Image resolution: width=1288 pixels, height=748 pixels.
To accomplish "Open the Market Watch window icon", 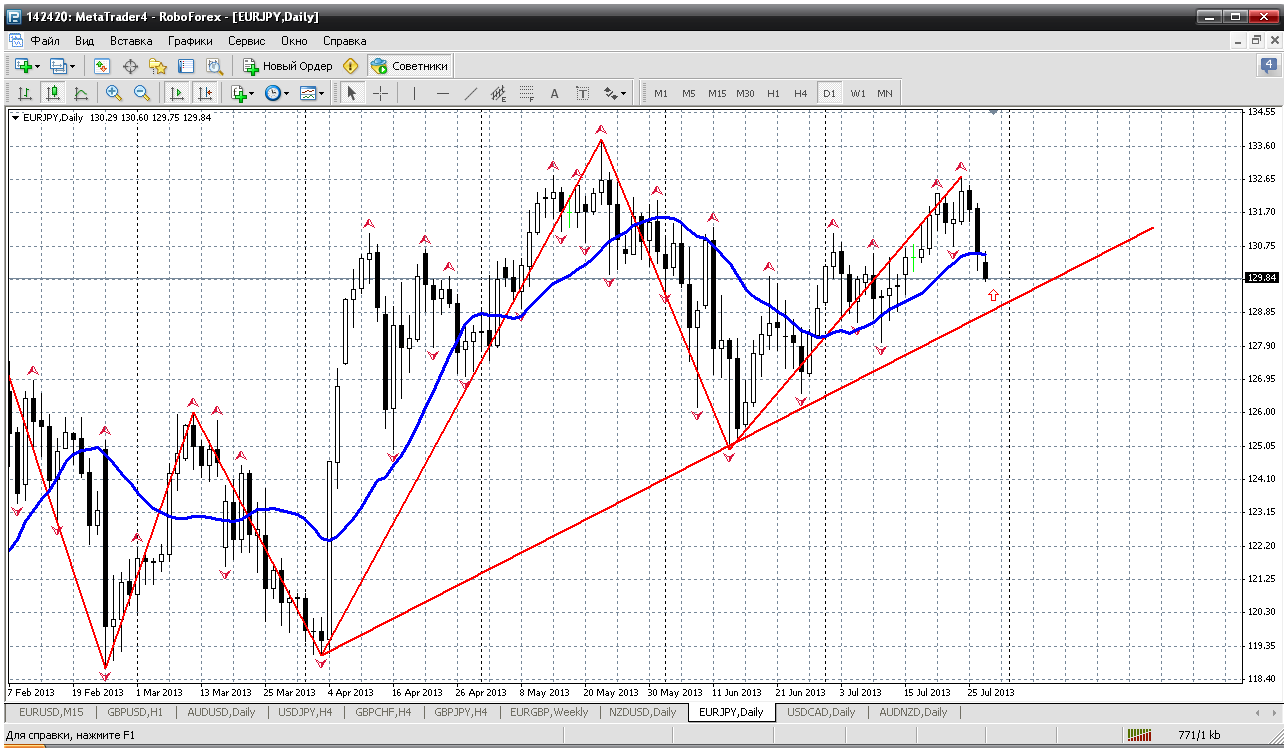I will click(102, 66).
